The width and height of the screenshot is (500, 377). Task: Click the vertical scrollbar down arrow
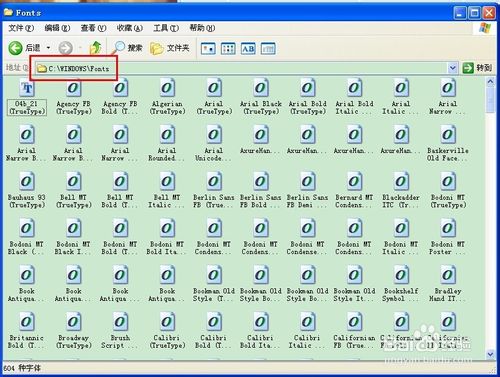coord(490,354)
